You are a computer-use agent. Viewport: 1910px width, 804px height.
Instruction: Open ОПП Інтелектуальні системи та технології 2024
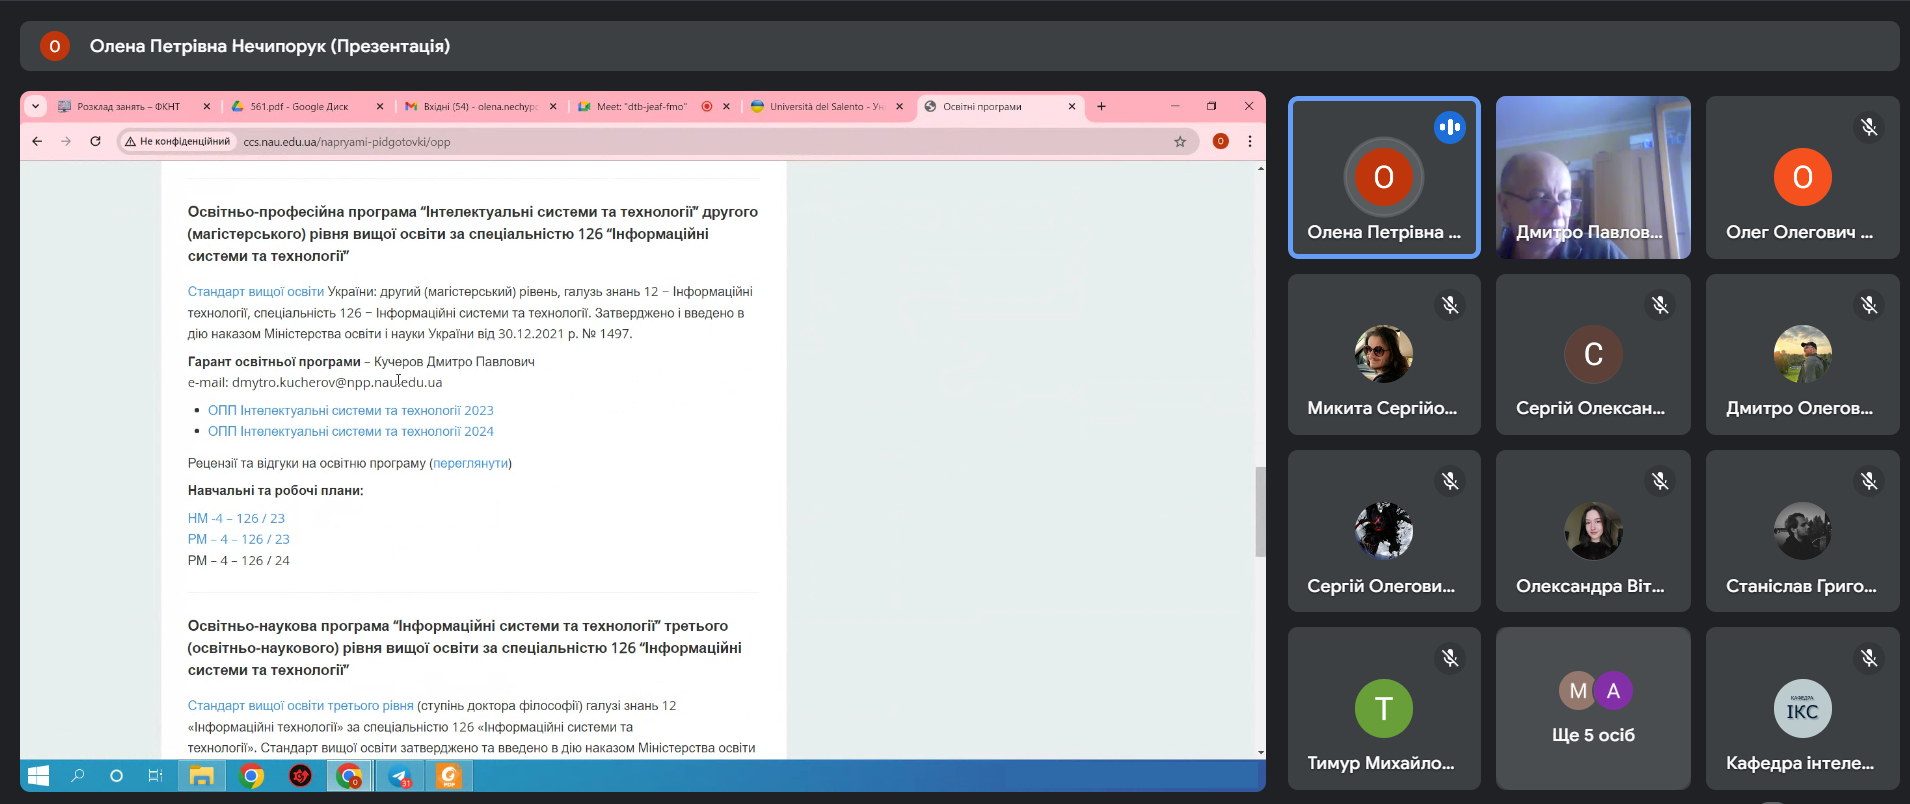point(351,431)
